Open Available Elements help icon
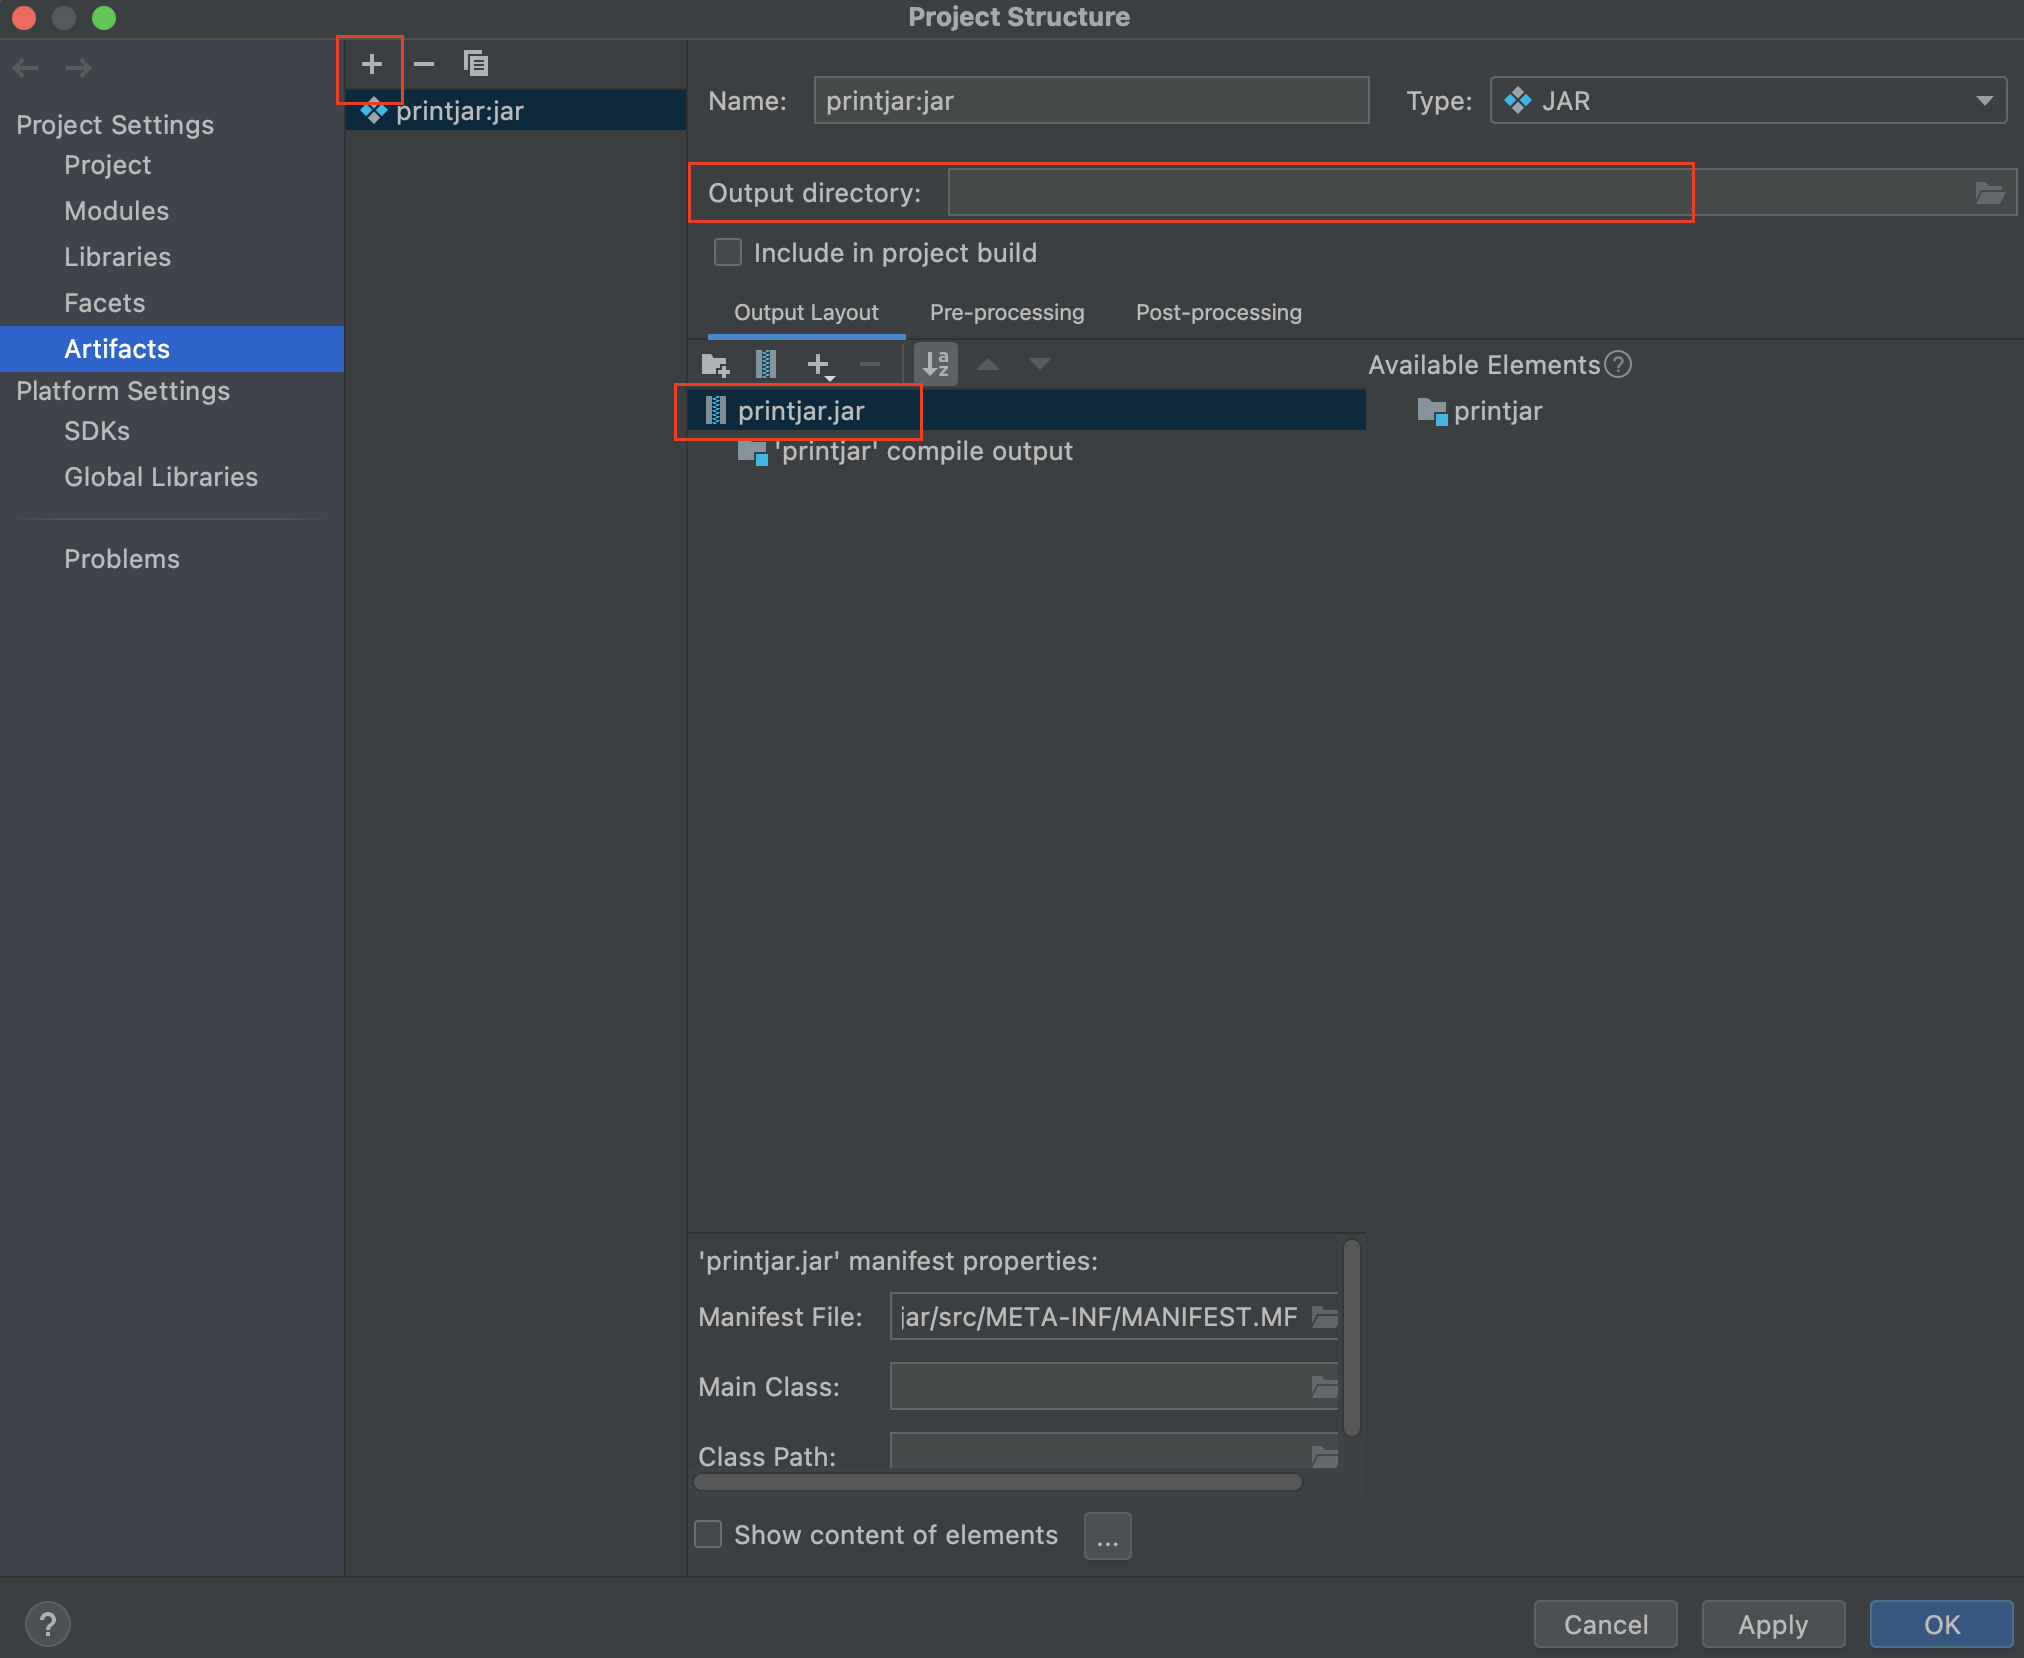This screenshot has height=1658, width=2024. [x=1618, y=365]
